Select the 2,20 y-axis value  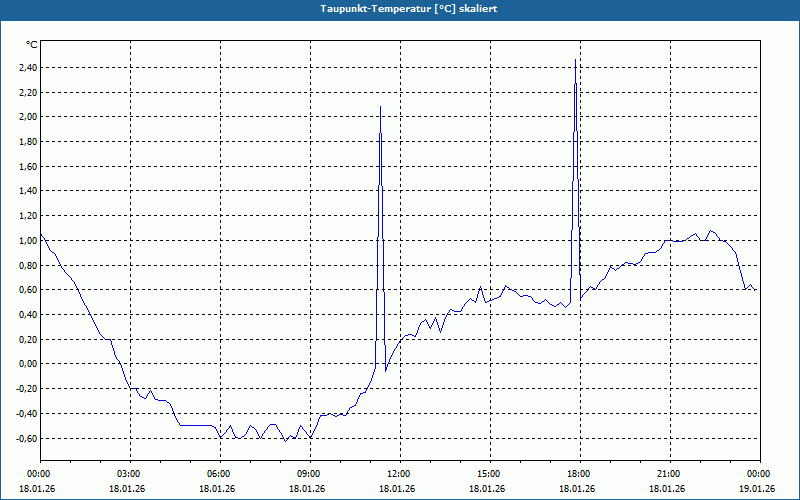coord(28,92)
